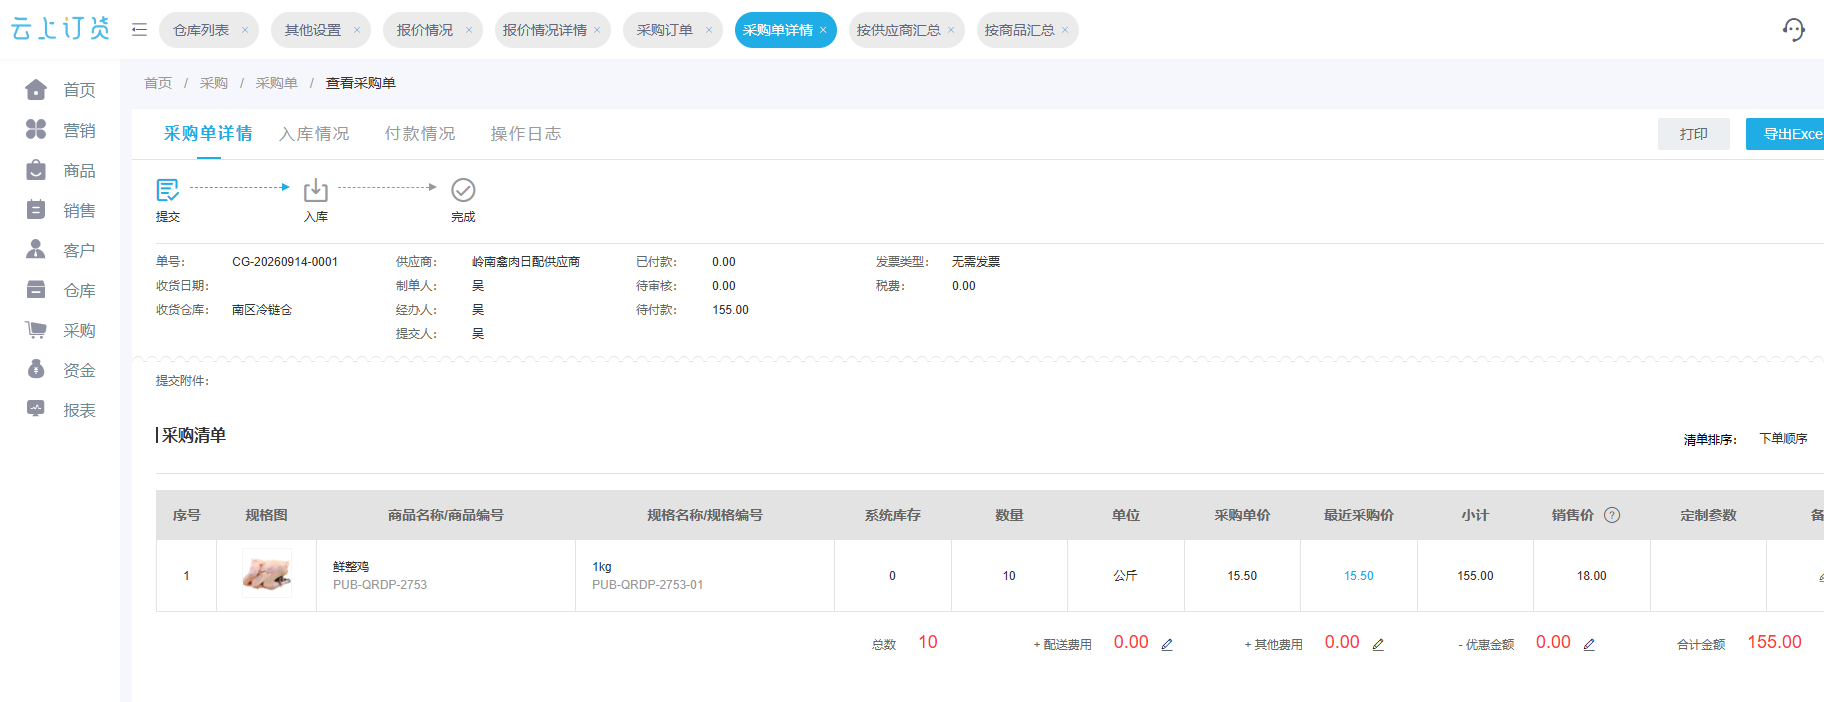Edit 优惠金额 with pencil icon

(x=1589, y=644)
